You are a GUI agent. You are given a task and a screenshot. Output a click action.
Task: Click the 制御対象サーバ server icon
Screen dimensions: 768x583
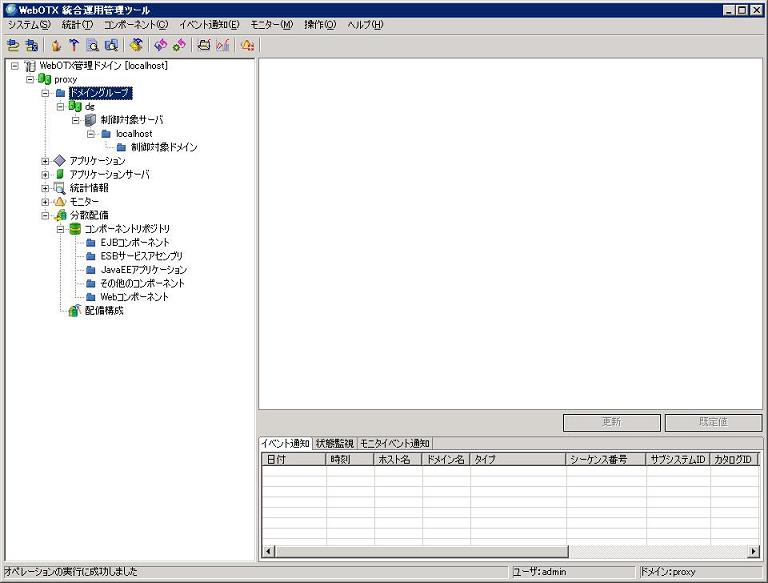point(90,120)
